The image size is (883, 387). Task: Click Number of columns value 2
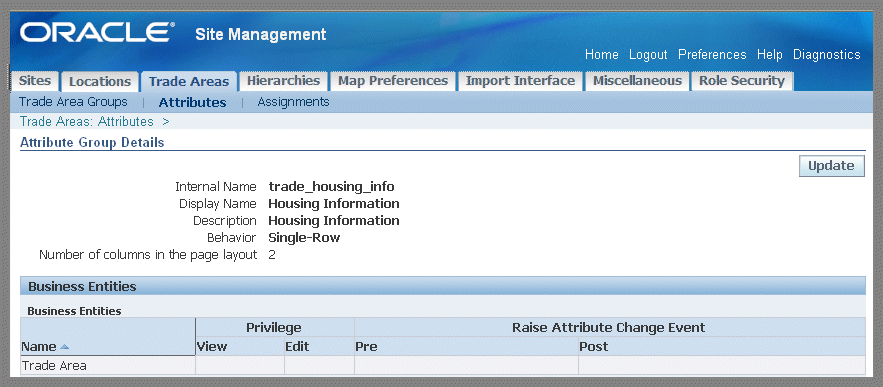click(272, 255)
